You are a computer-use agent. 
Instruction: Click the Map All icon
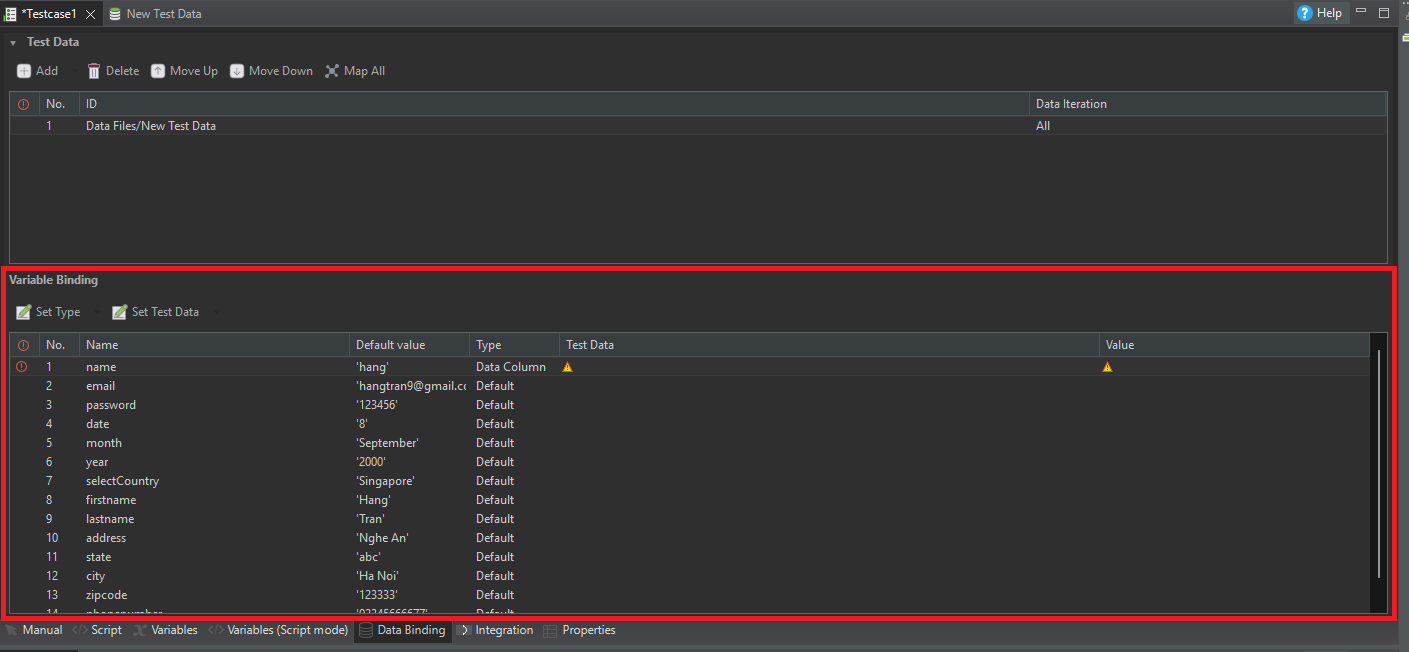(332, 71)
